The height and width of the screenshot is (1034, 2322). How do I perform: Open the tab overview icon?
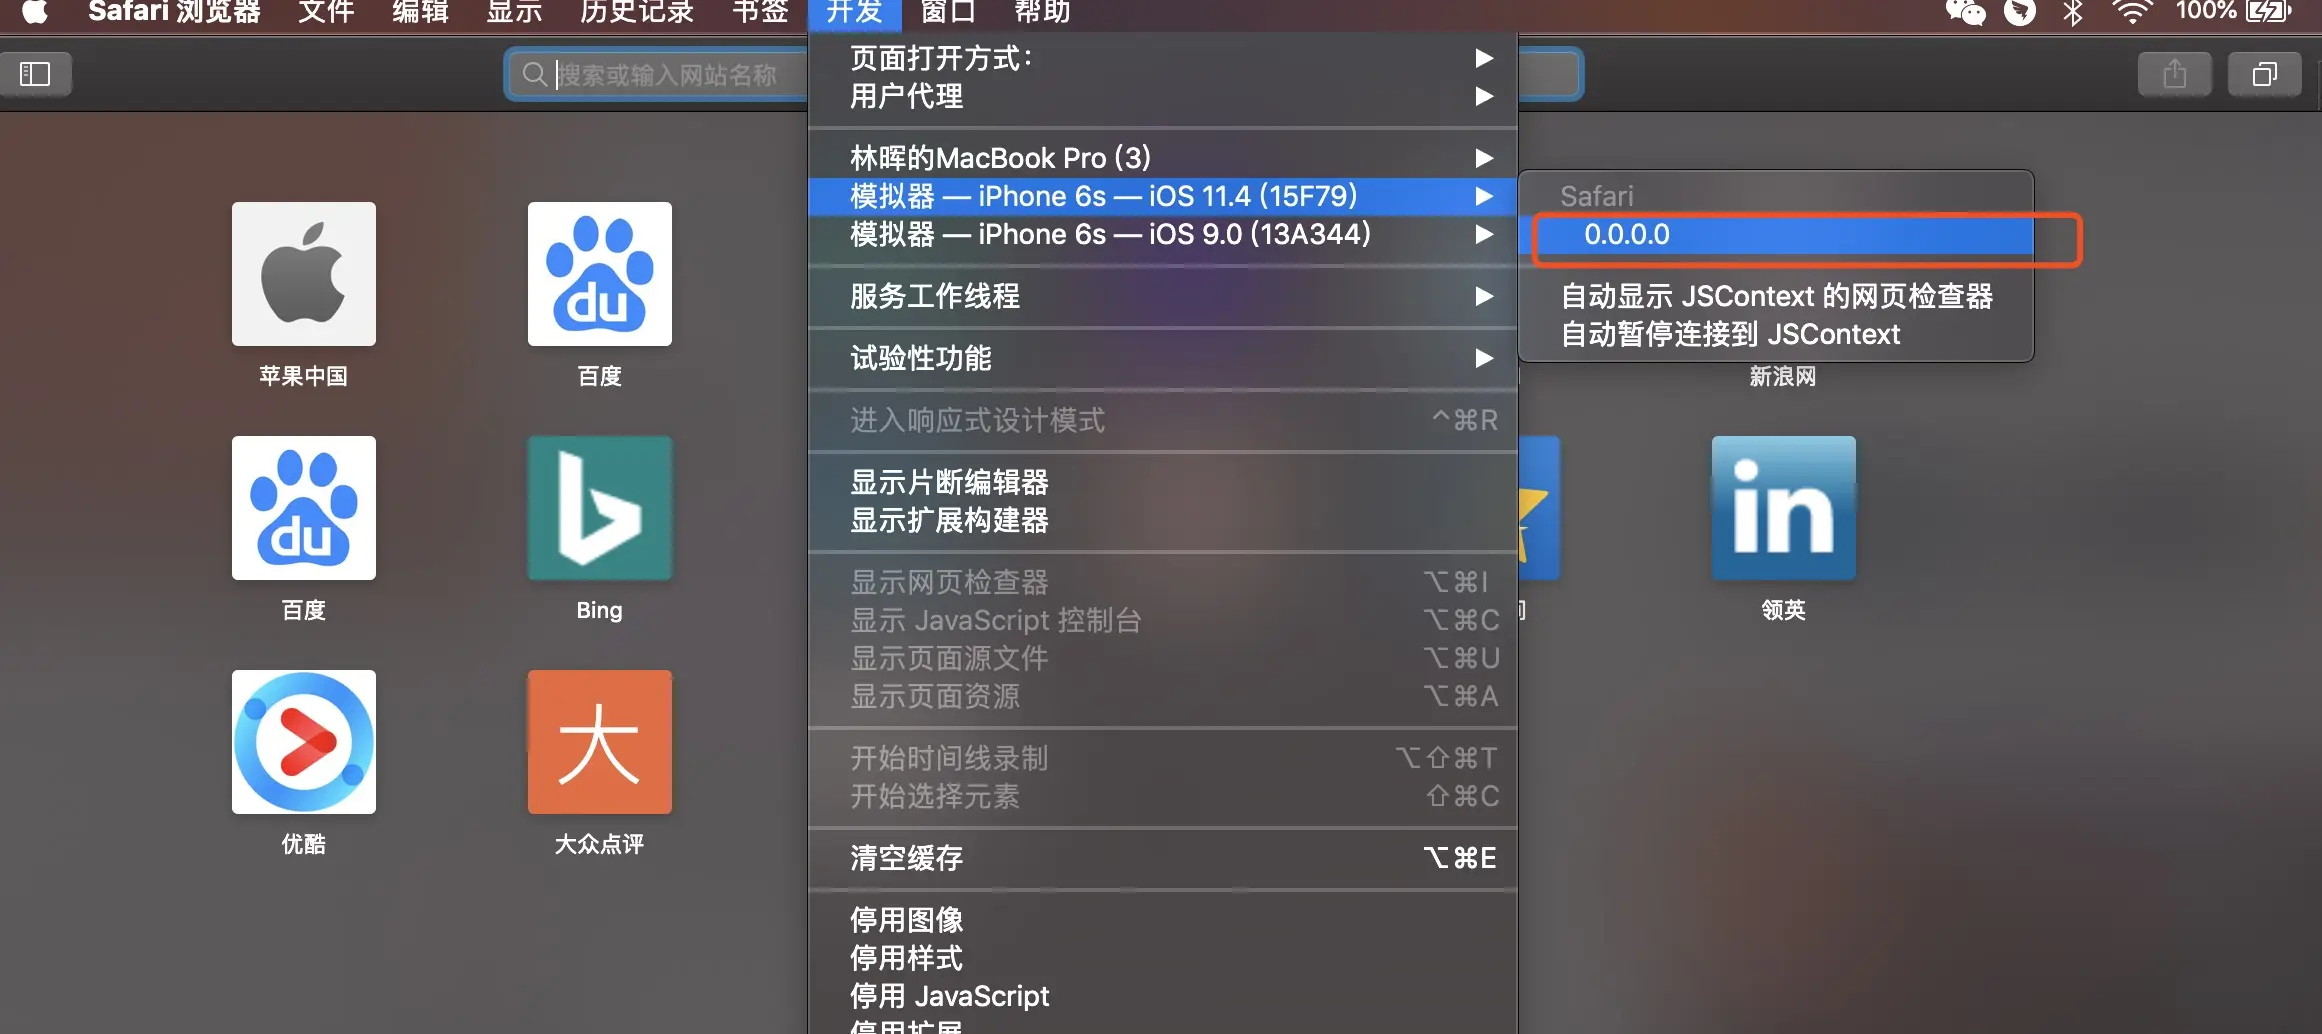2265,74
